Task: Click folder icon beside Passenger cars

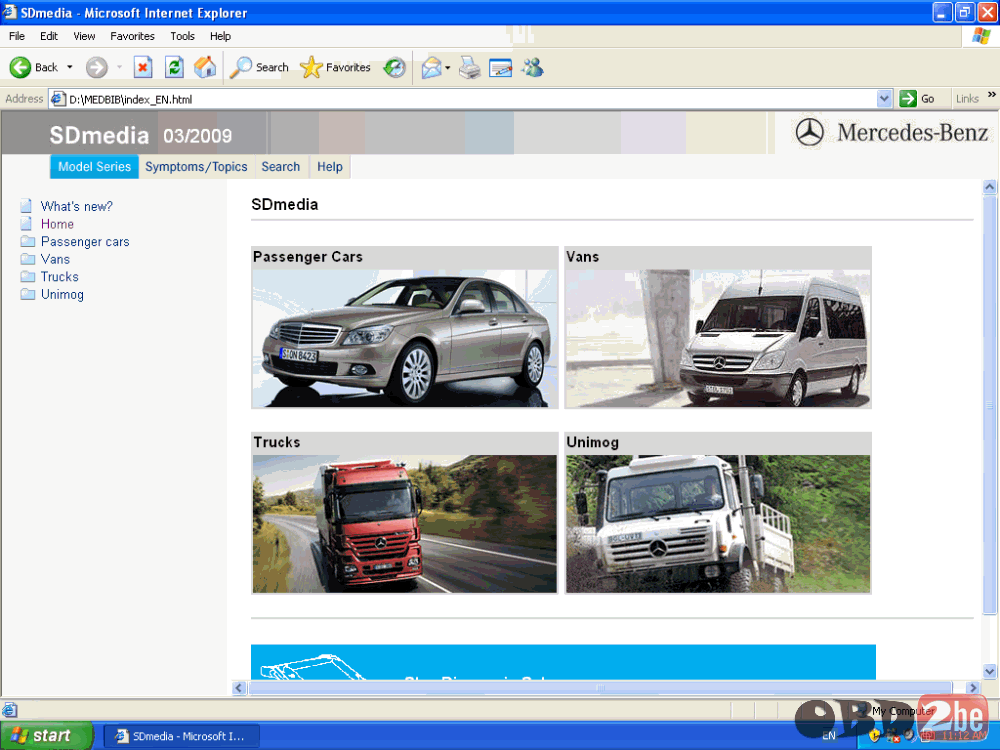Action: (27, 241)
